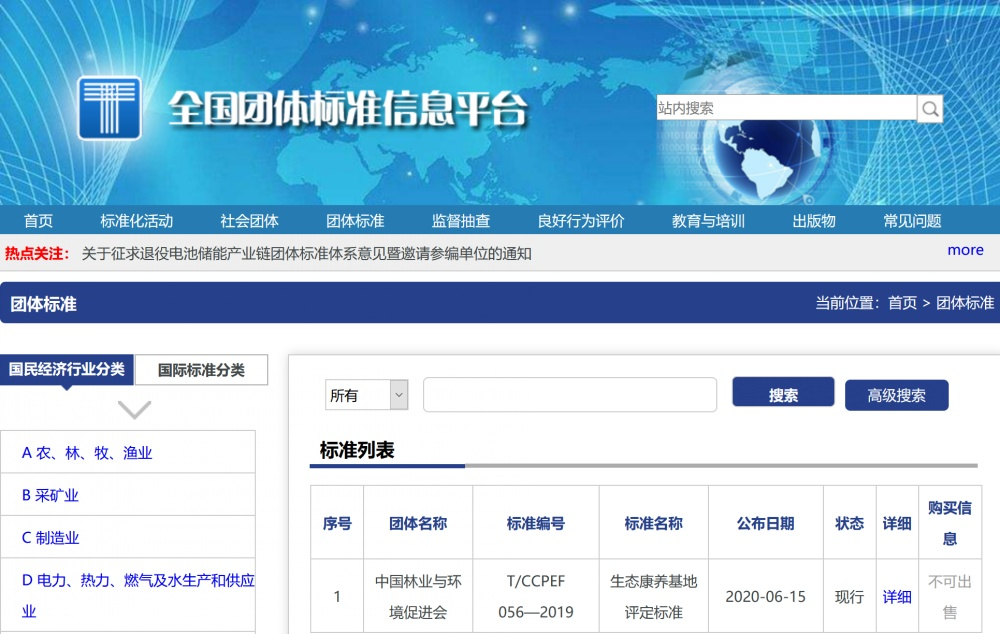Click the 不可出售 cell in row 1
Viewport: 1000px width, 634px height.
pyautogui.click(x=950, y=596)
